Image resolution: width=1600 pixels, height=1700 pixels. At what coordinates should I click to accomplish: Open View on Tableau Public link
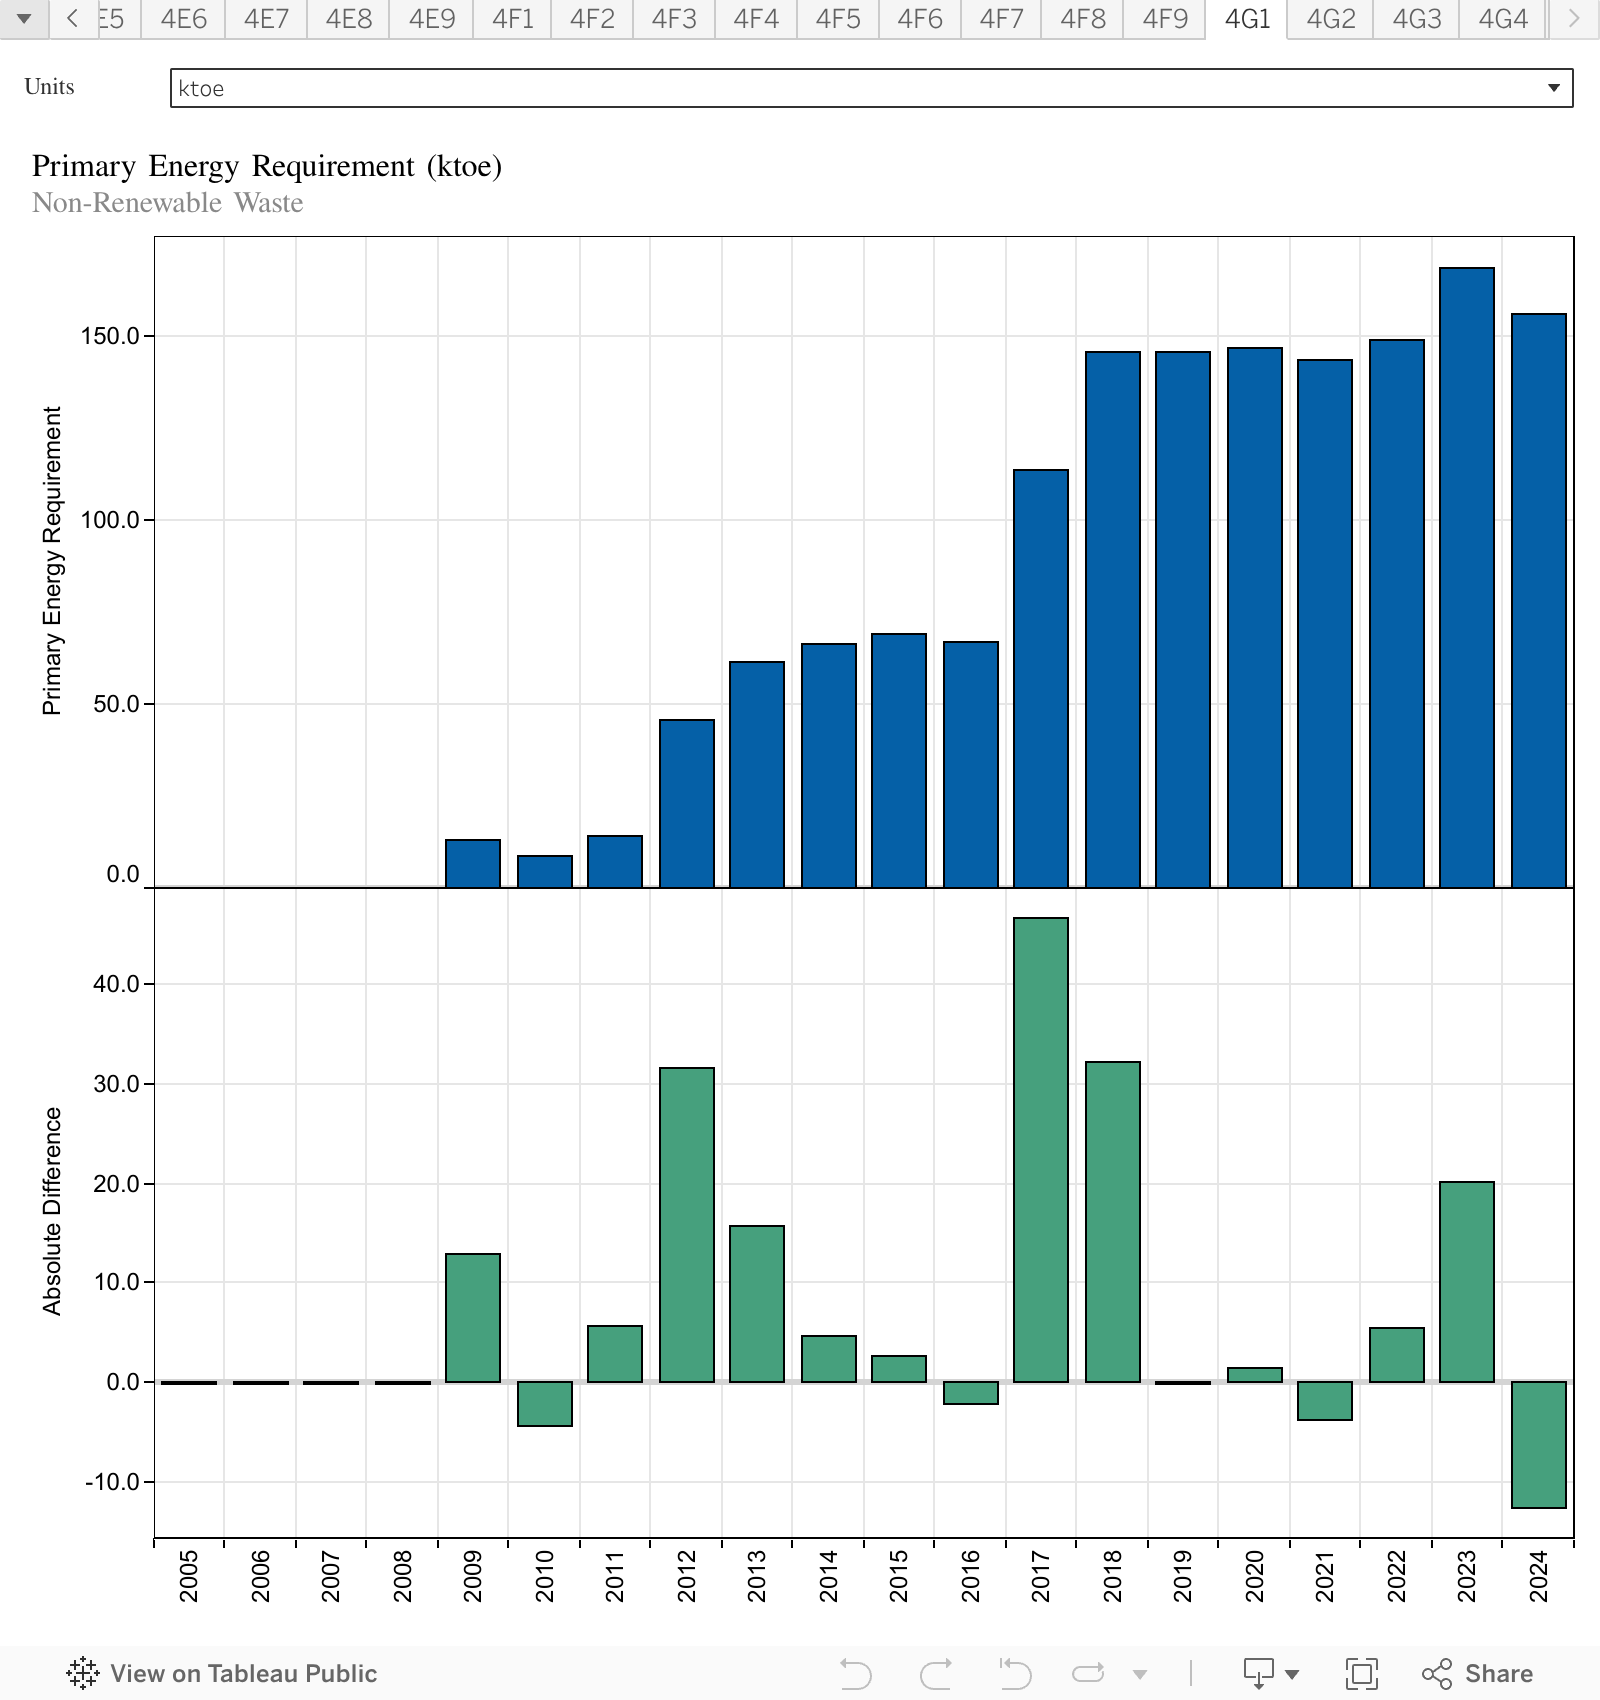click(x=243, y=1673)
